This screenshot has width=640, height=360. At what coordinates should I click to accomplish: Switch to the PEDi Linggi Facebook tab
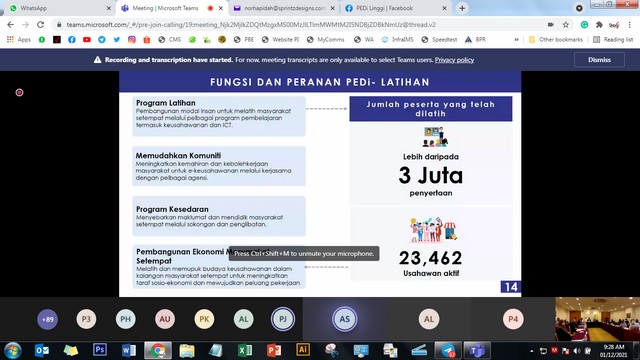pyautogui.click(x=396, y=8)
